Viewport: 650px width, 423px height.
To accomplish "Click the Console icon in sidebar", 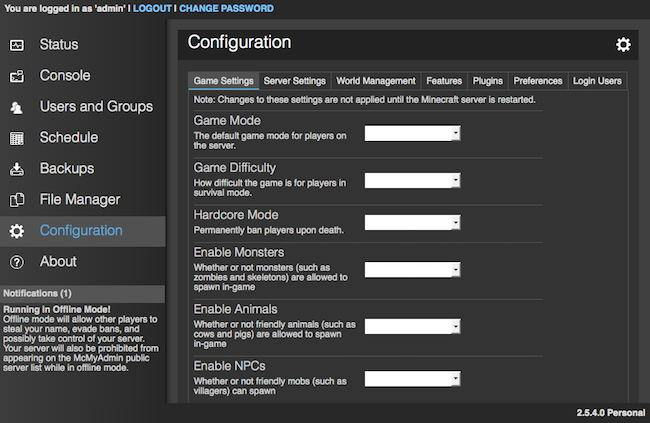I will tap(17, 76).
